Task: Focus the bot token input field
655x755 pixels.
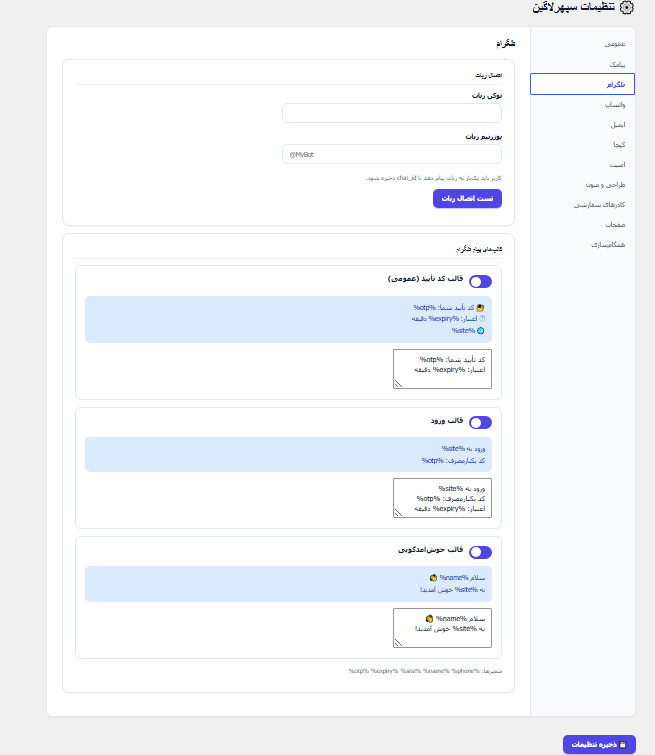Action: click(x=392, y=113)
